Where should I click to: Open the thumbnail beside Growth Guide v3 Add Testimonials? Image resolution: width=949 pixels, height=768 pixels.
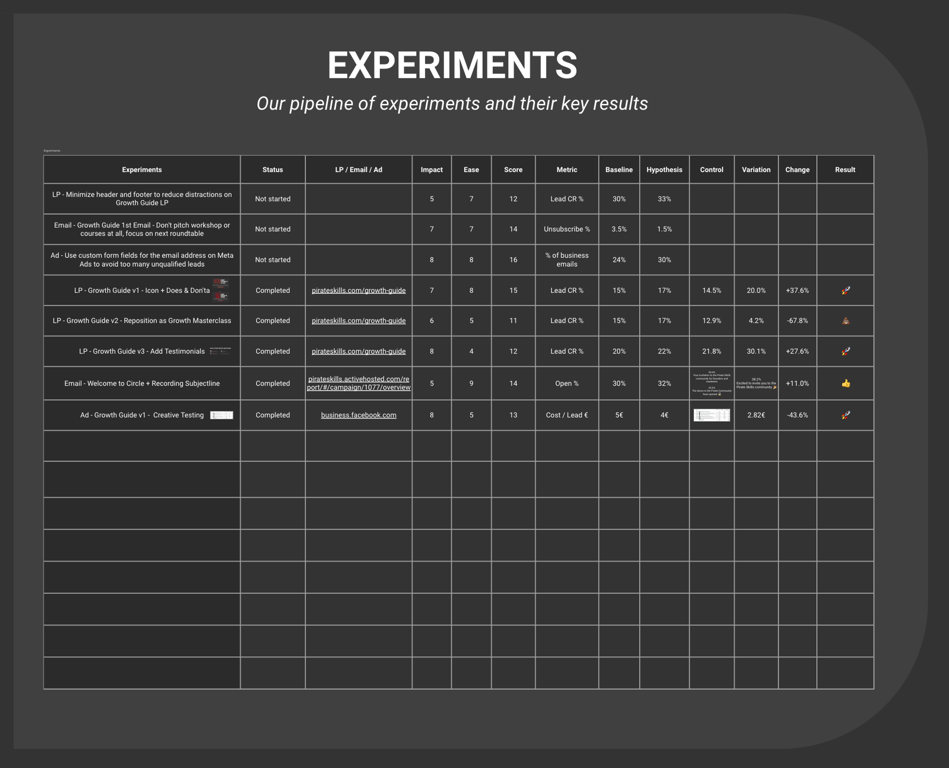220,350
